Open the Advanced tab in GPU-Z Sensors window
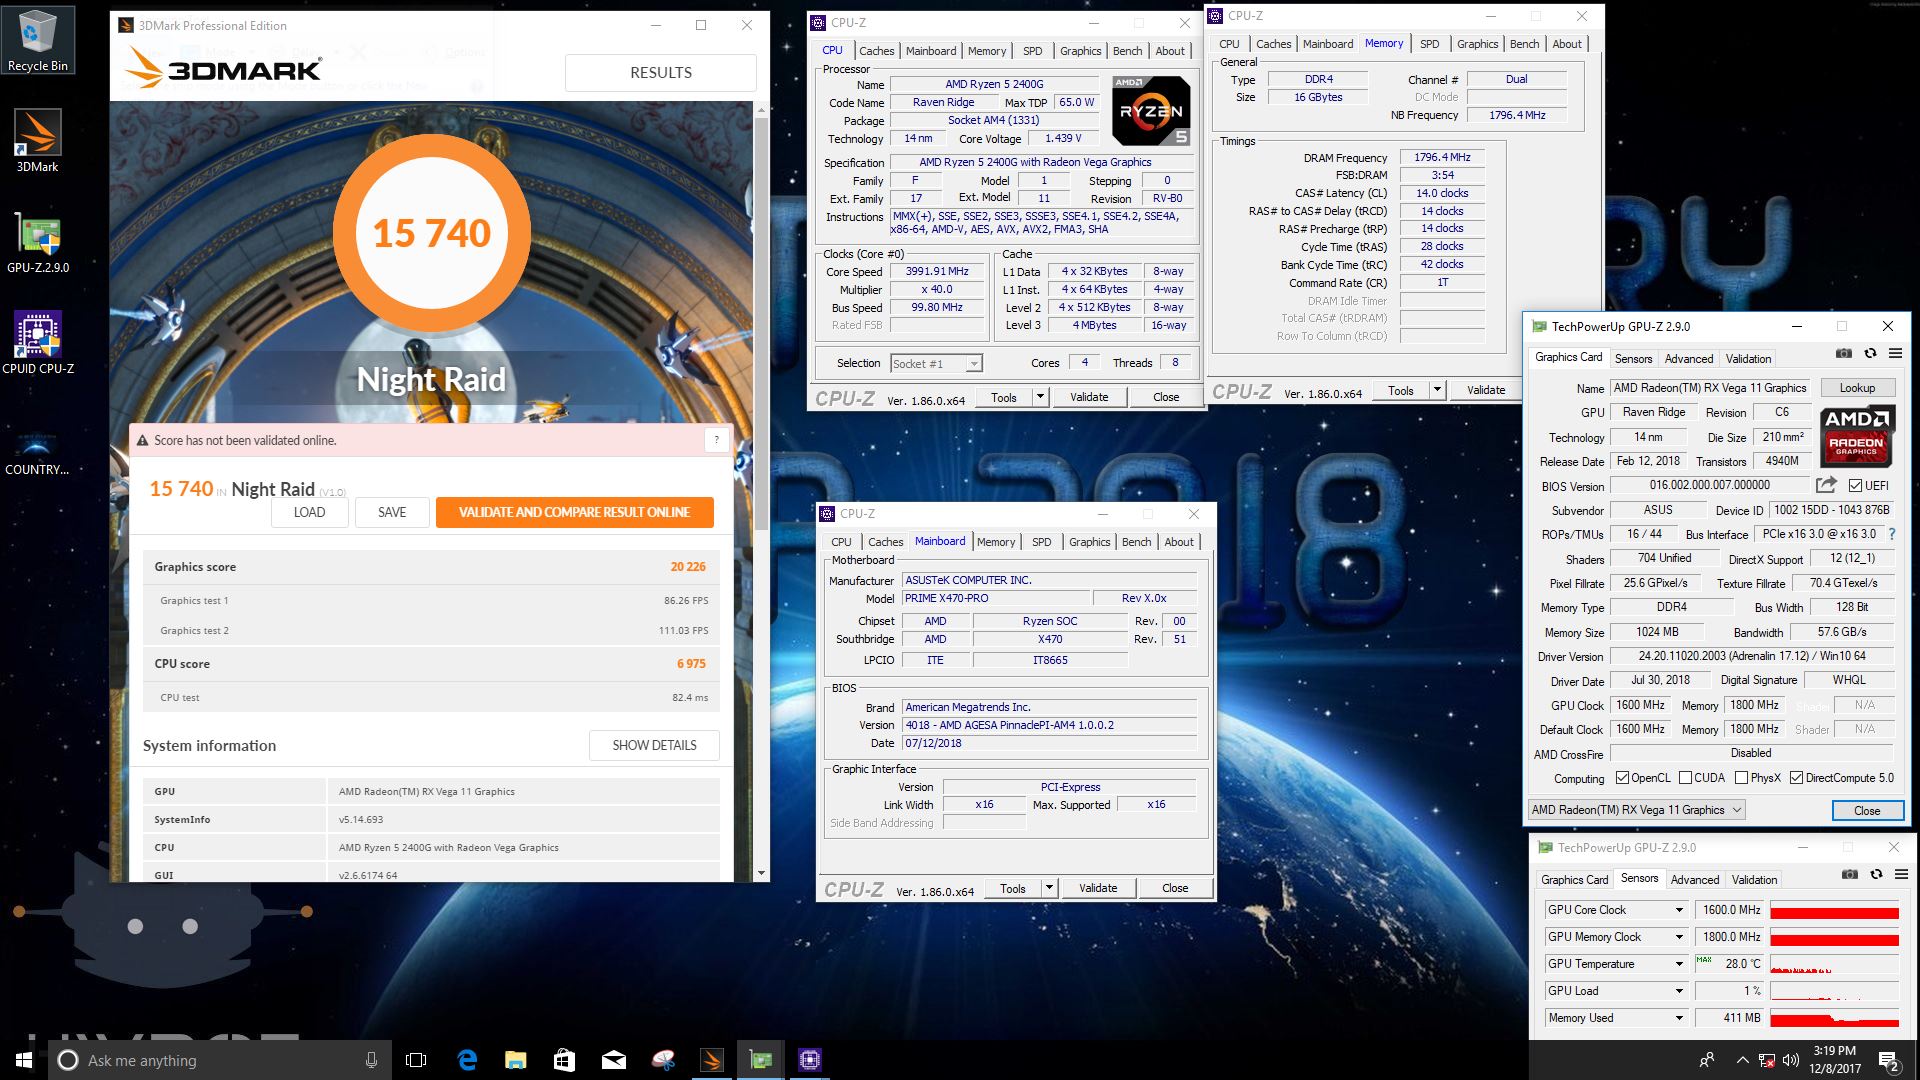 click(1695, 880)
